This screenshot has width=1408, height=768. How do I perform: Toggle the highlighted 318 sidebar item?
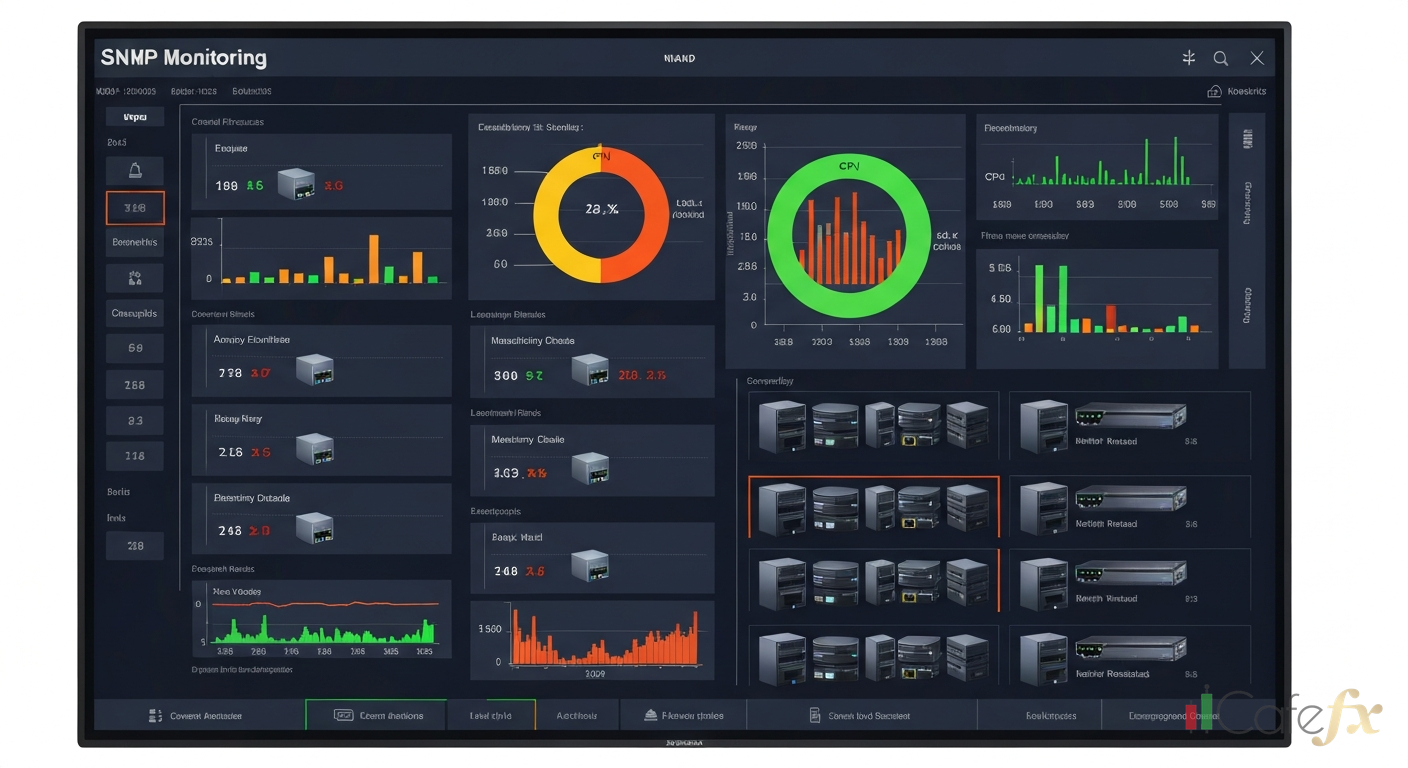(x=134, y=207)
